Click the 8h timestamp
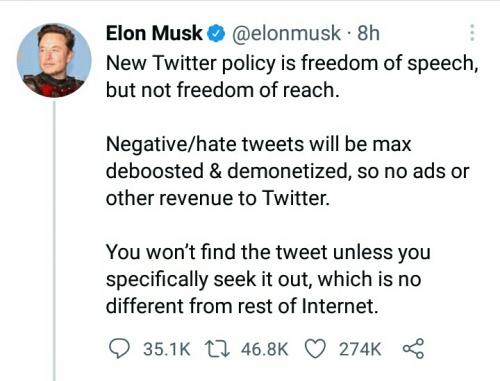Screen dimensions: 500x381 368,33
